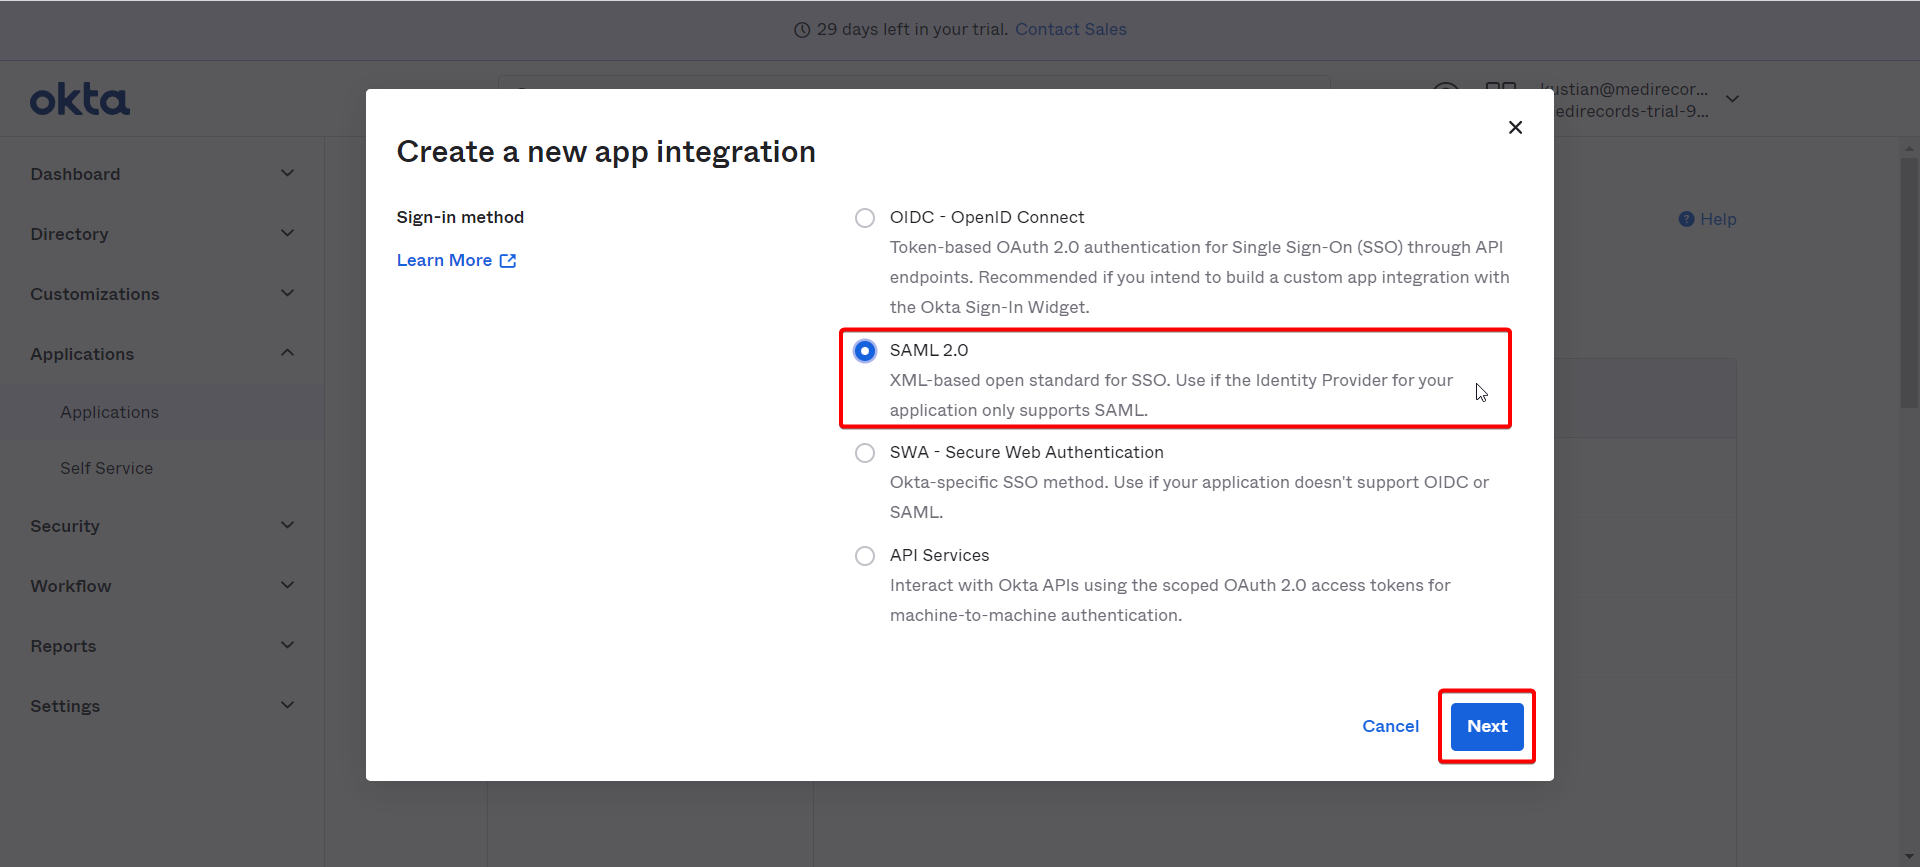Expand the Workflow menu chevron
This screenshot has width=1920, height=867.
(288, 585)
